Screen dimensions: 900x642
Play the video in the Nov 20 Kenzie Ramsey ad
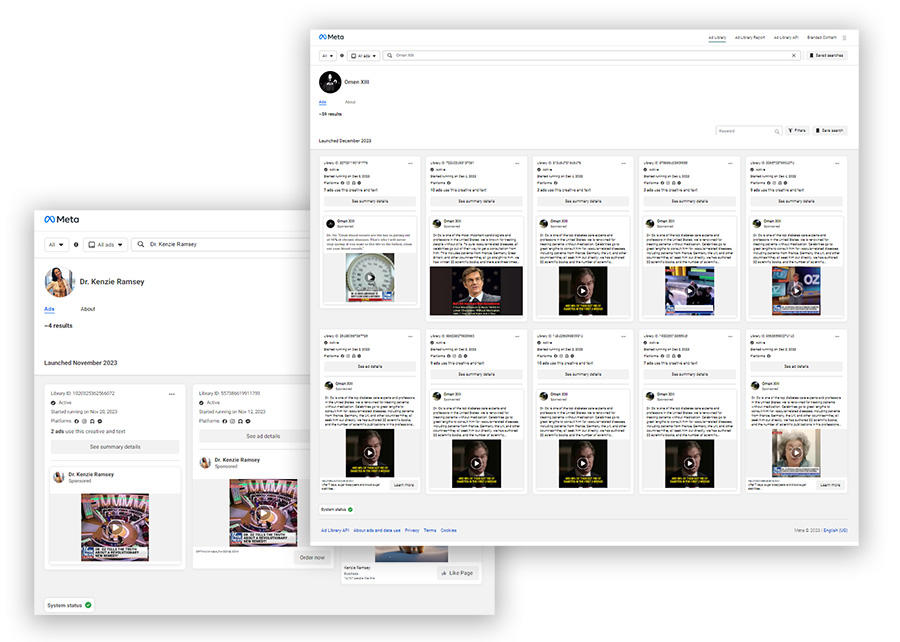point(115,528)
